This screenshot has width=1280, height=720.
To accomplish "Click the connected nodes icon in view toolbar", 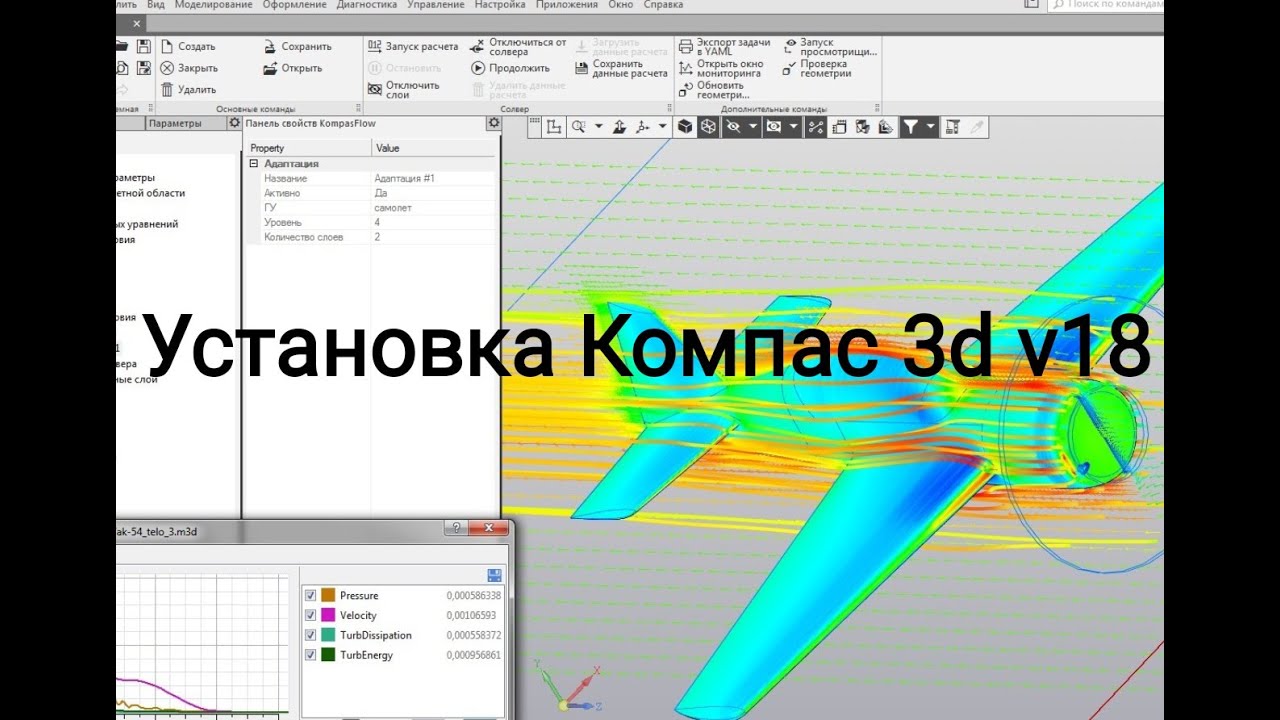I will coord(815,127).
